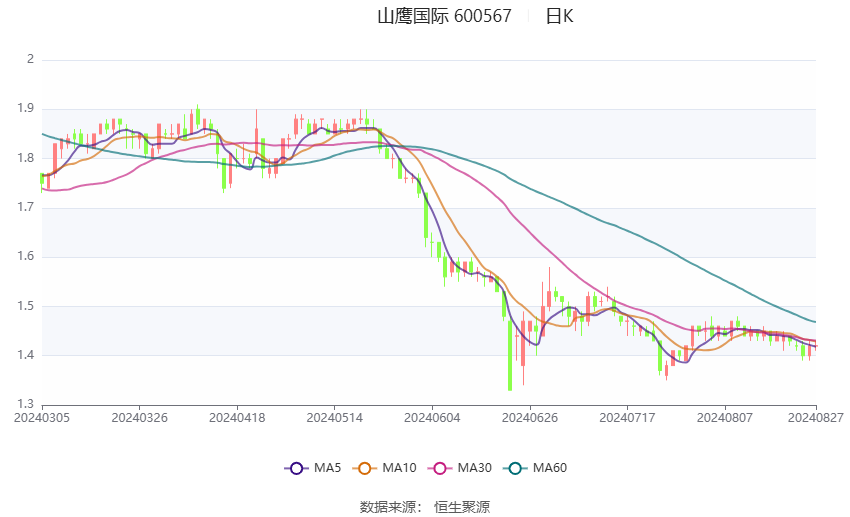The height and width of the screenshot is (517, 850).
Task: Click the 20240626 date axis label
Action: 530,418
